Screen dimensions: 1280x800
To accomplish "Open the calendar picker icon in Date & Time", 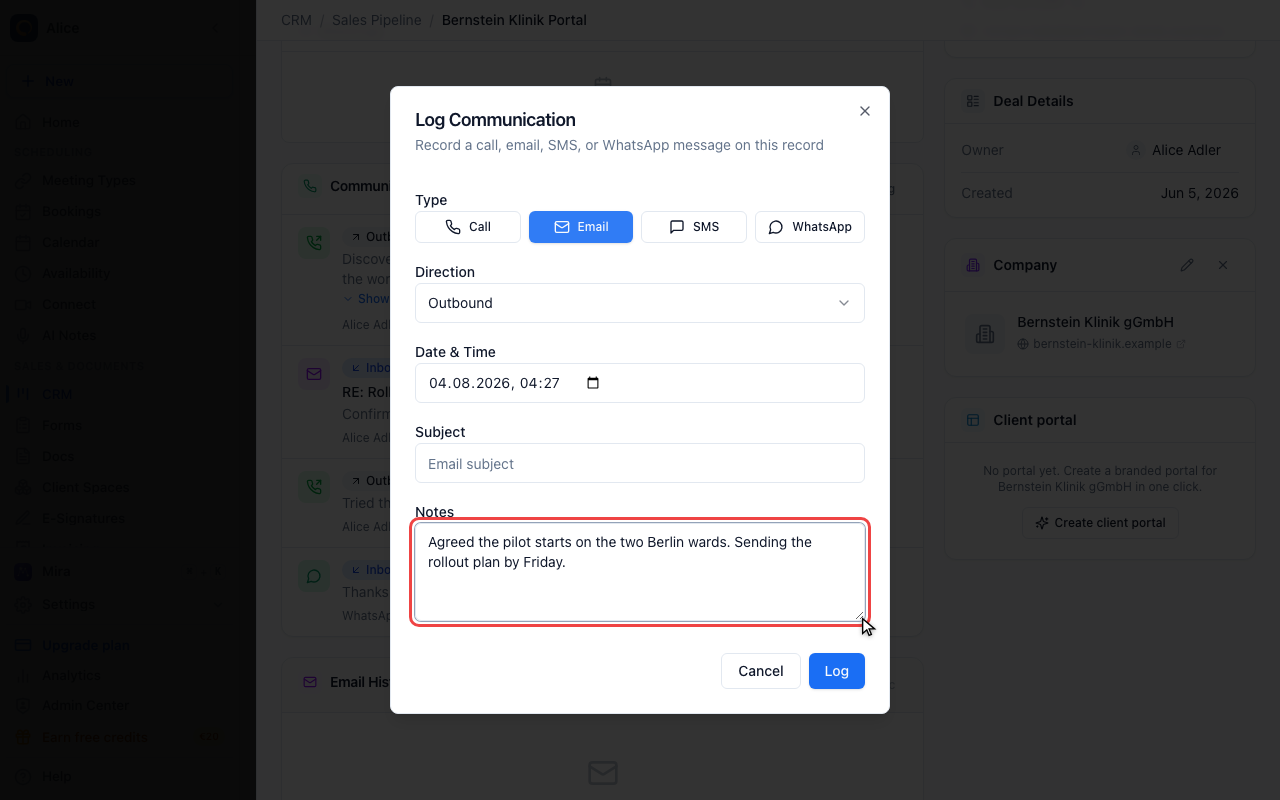I will [x=593, y=383].
